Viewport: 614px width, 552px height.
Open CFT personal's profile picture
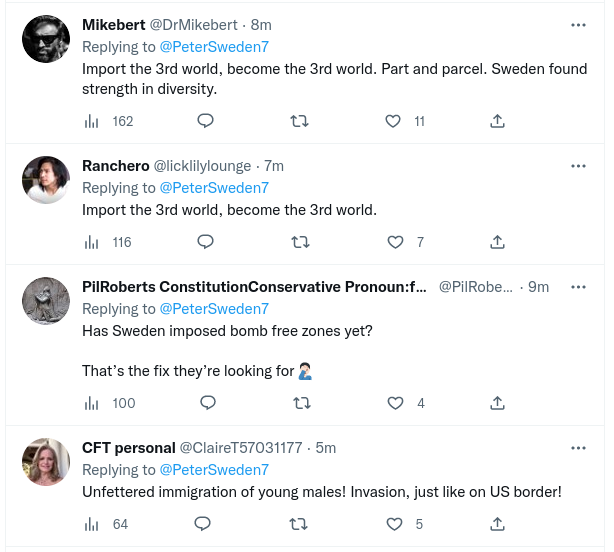(46, 462)
